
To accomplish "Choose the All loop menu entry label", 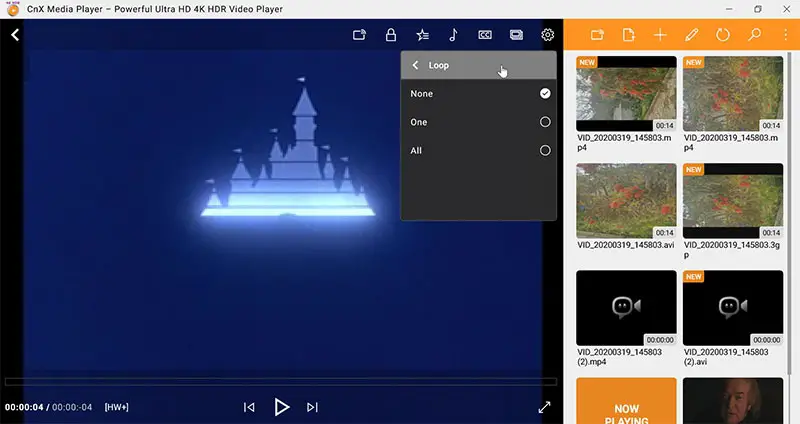I will pos(416,151).
